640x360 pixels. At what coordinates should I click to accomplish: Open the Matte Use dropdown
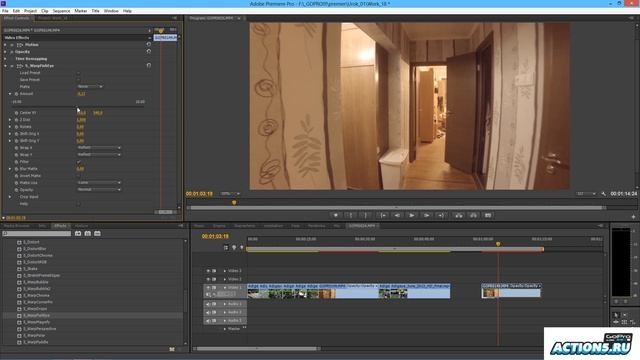pos(99,182)
